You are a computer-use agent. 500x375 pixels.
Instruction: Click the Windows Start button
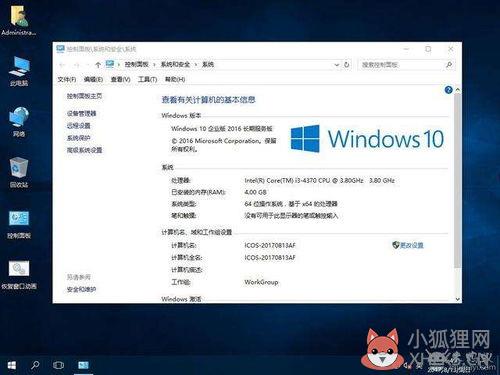click(x=11, y=365)
